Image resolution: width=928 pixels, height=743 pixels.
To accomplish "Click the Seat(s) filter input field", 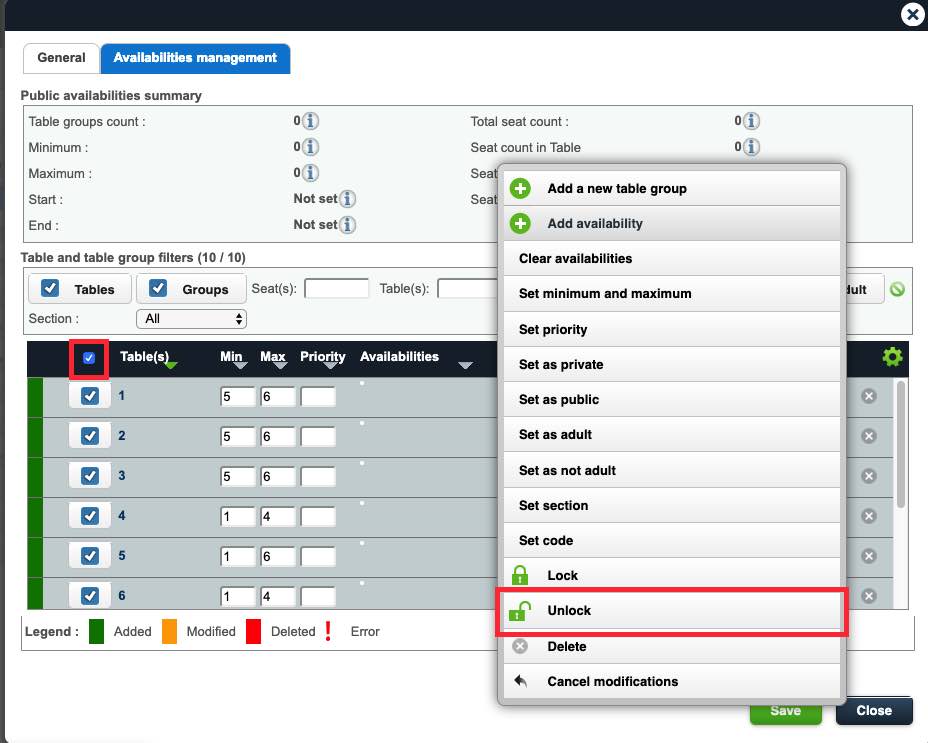I will click(x=335, y=289).
